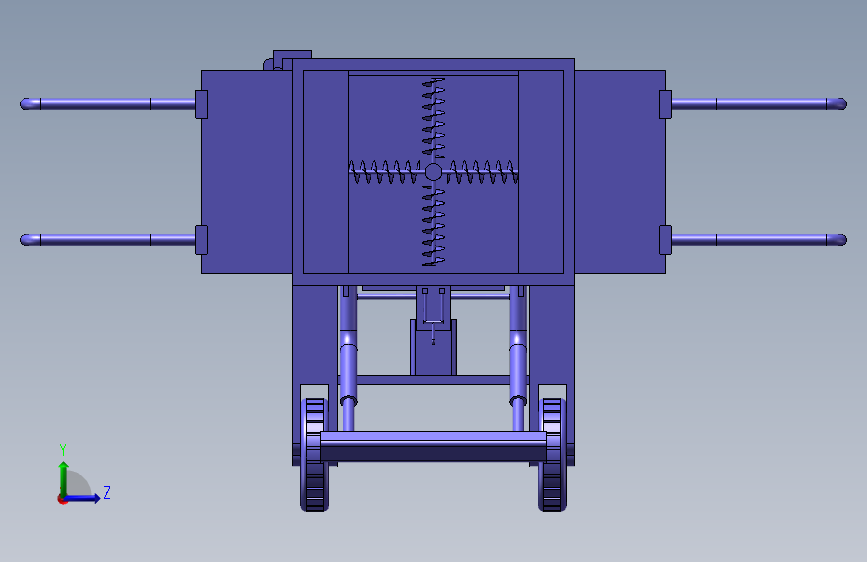The image size is (867, 562).
Task: Select the right vertical support tube
Action: click(518, 358)
